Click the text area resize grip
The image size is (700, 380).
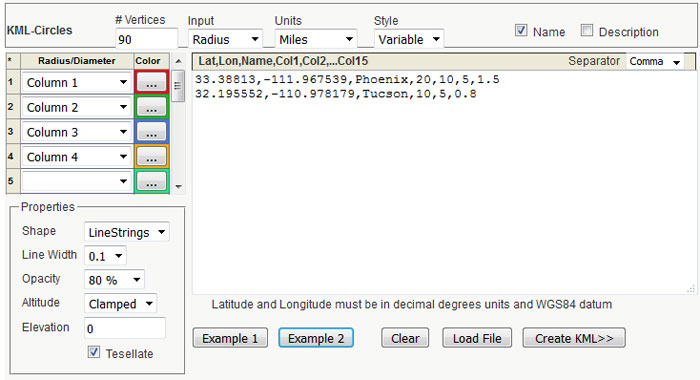coord(691,289)
